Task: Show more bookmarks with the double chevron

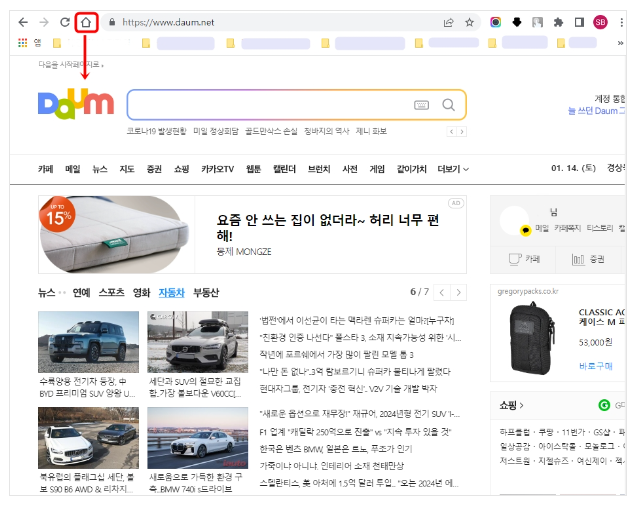Action: (620, 43)
